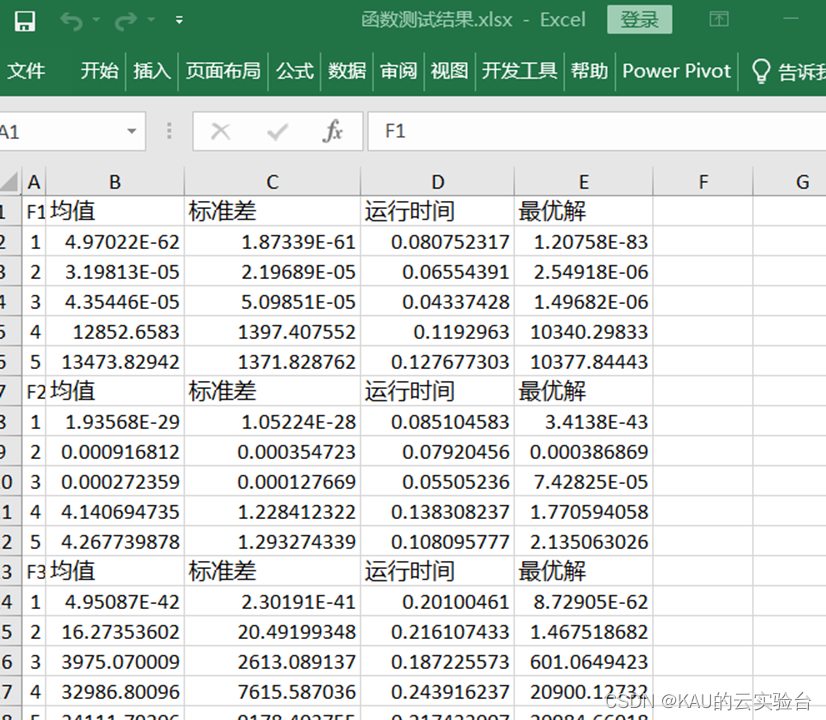Viewport: 826px width, 720px height.
Task: Click cell with value 1.20758E-83
Action: (x=584, y=242)
